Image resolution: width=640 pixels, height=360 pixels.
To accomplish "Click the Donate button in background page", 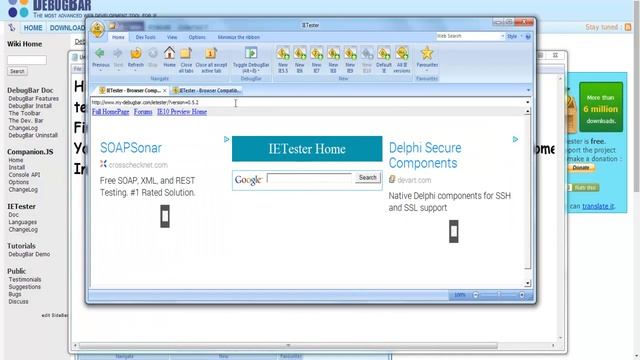I will point(581,168).
